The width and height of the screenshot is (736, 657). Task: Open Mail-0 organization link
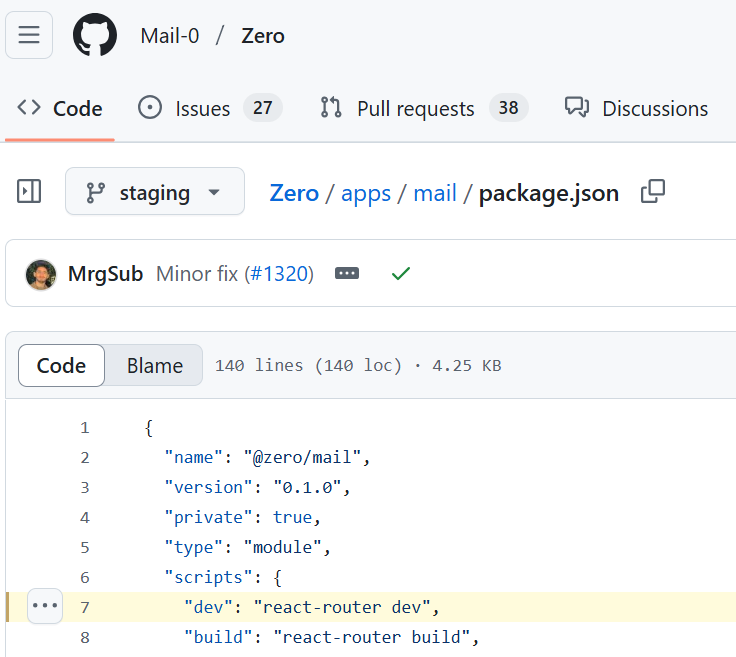(x=170, y=36)
